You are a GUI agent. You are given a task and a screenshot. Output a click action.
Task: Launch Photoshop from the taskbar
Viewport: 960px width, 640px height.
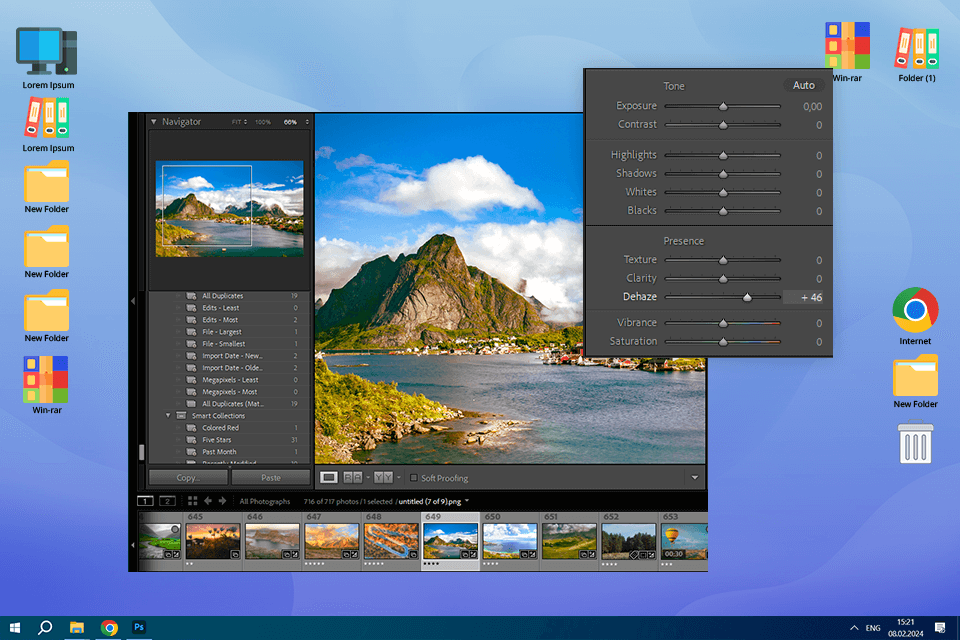click(140, 628)
